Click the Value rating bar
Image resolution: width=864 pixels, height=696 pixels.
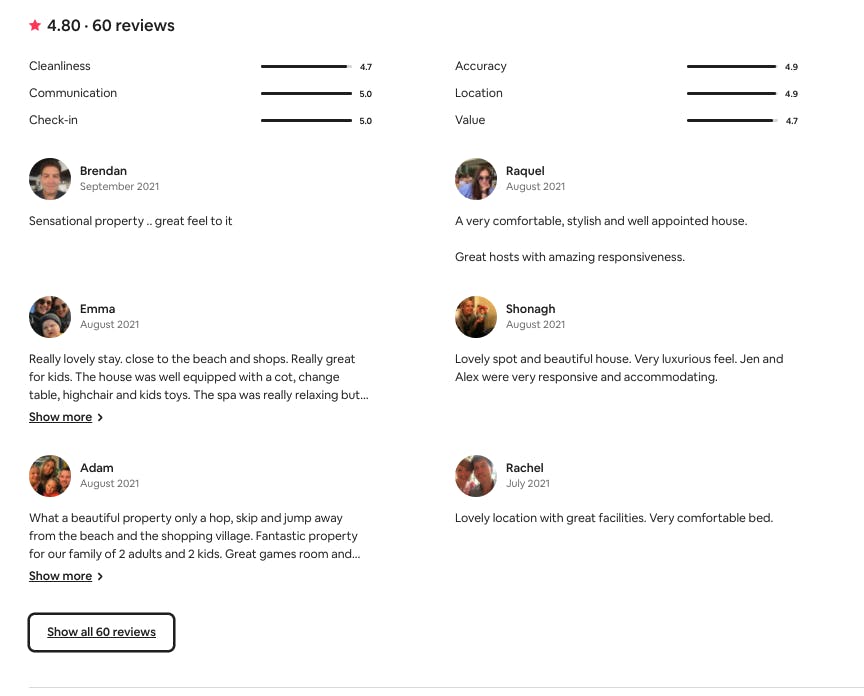732,121
